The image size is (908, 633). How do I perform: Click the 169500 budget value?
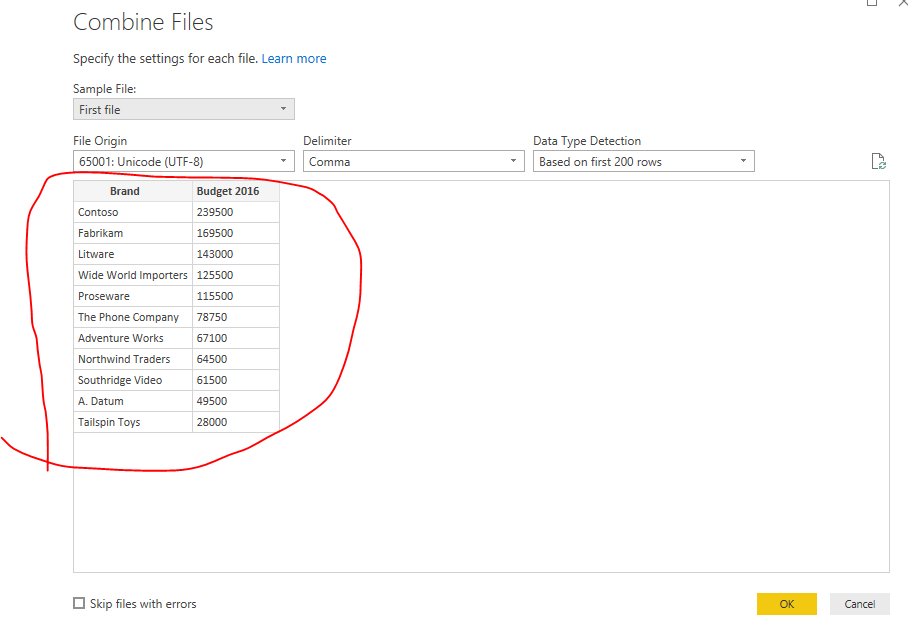point(236,233)
